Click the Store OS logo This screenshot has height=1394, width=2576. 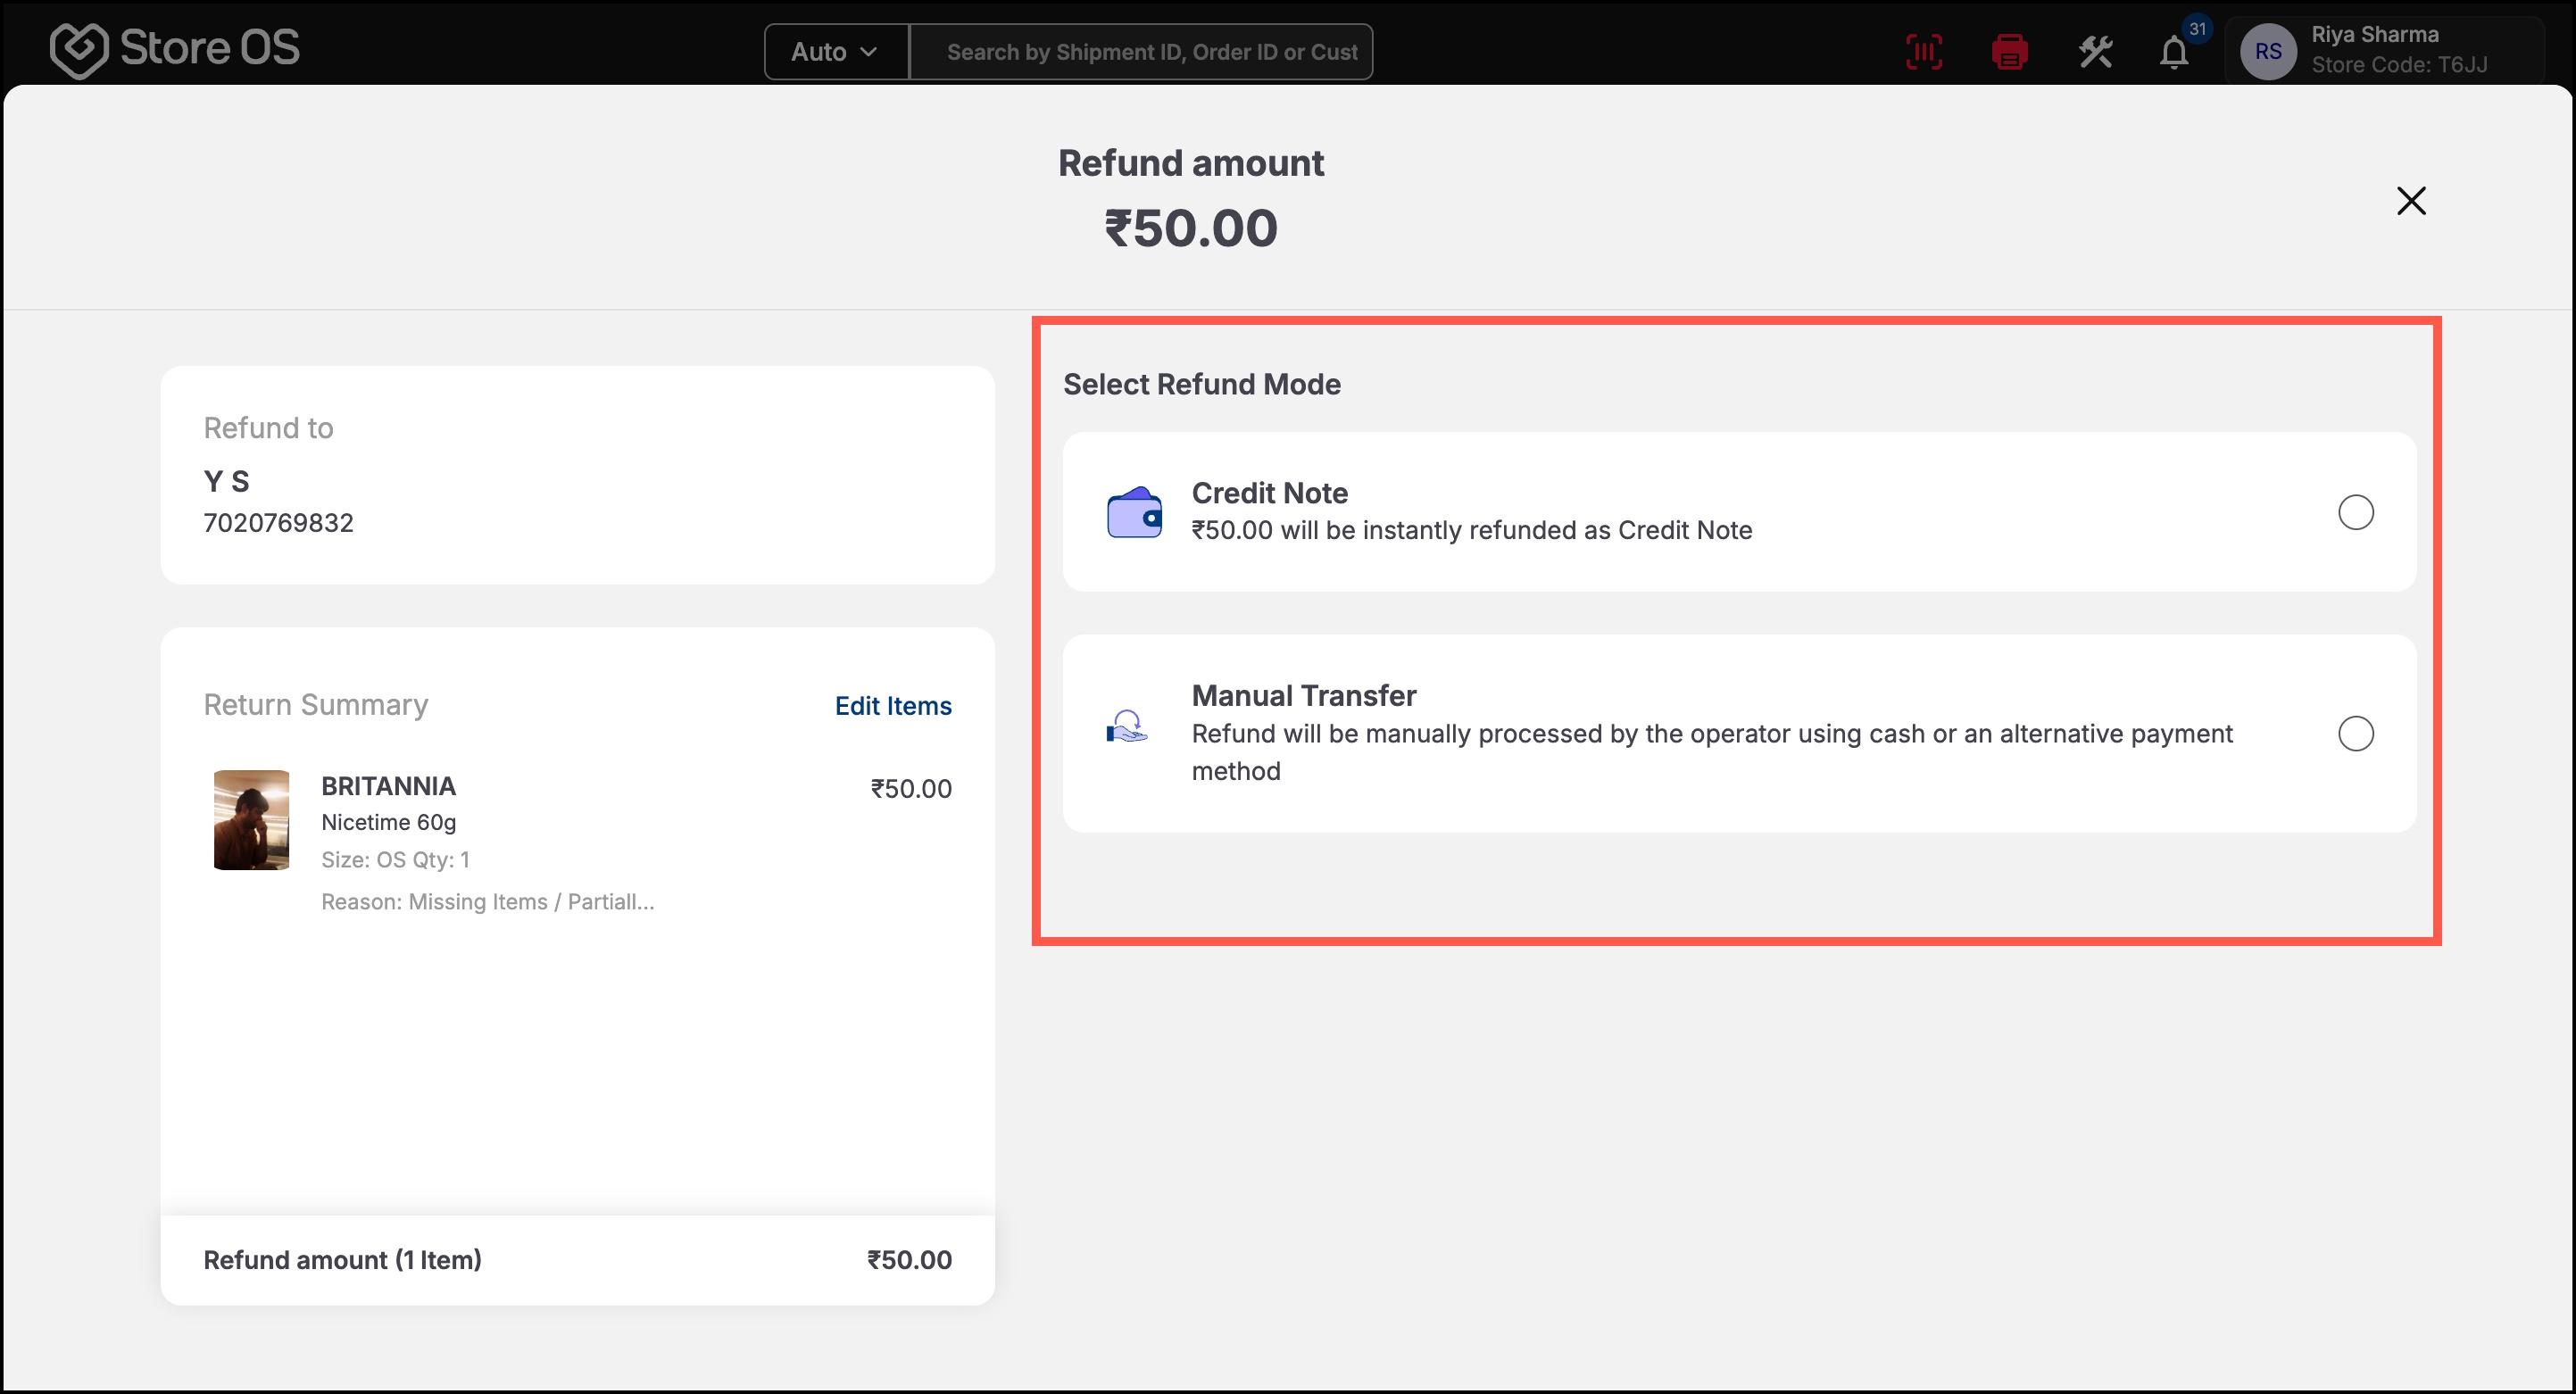click(x=175, y=49)
